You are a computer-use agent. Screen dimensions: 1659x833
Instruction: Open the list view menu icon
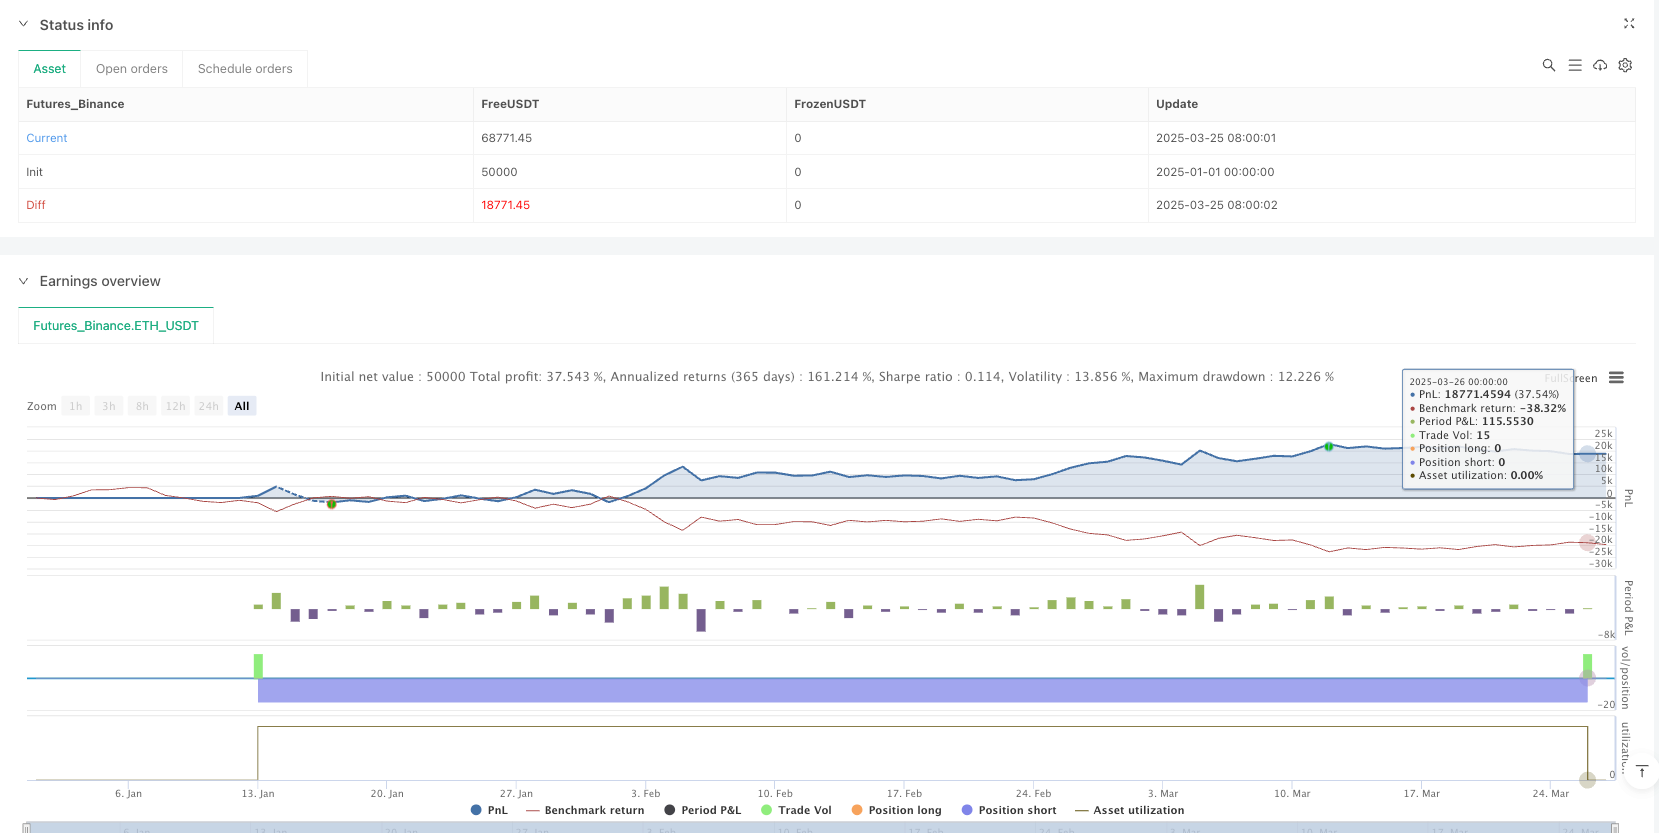pyautogui.click(x=1574, y=65)
